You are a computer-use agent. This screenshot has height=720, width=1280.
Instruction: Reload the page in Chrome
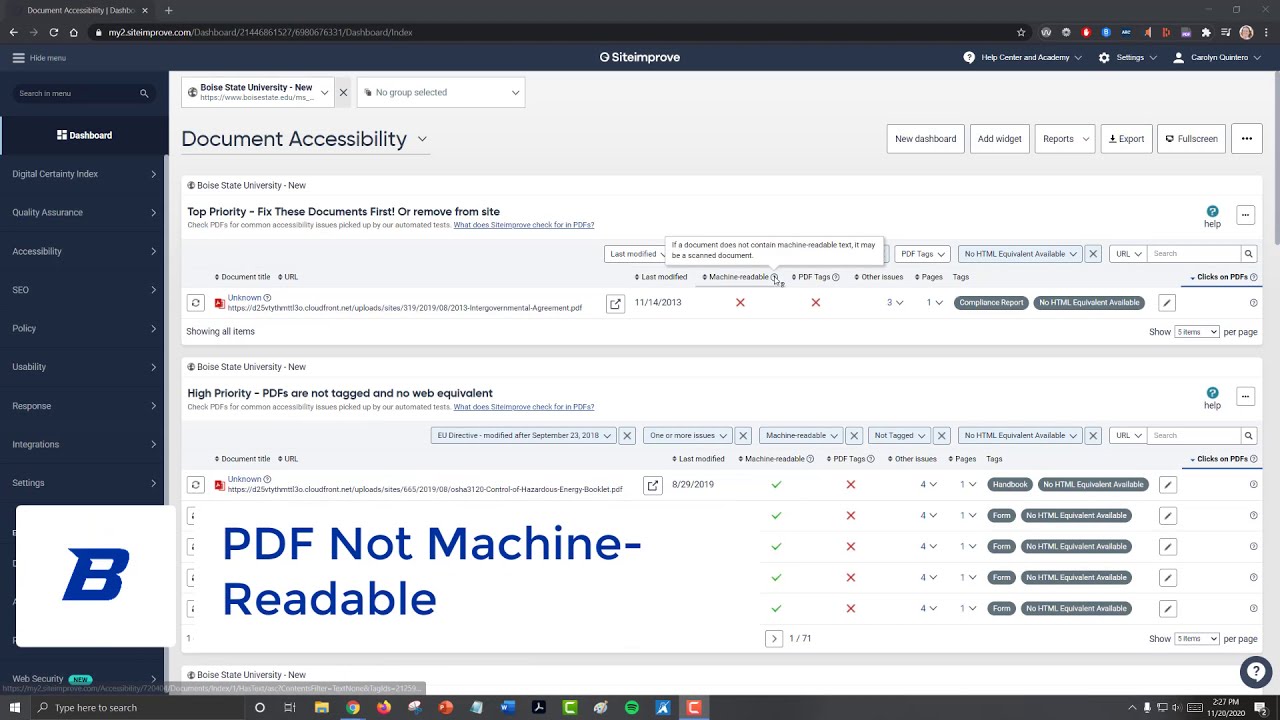53,32
